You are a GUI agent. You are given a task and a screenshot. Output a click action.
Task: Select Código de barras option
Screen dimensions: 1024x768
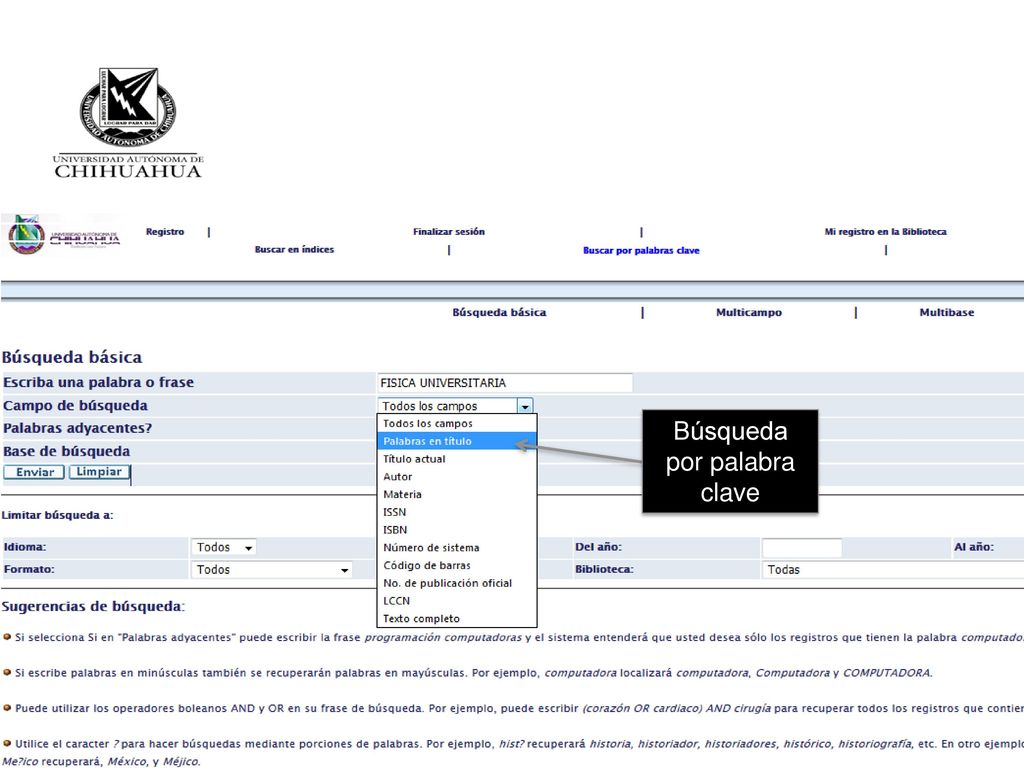click(x=456, y=566)
